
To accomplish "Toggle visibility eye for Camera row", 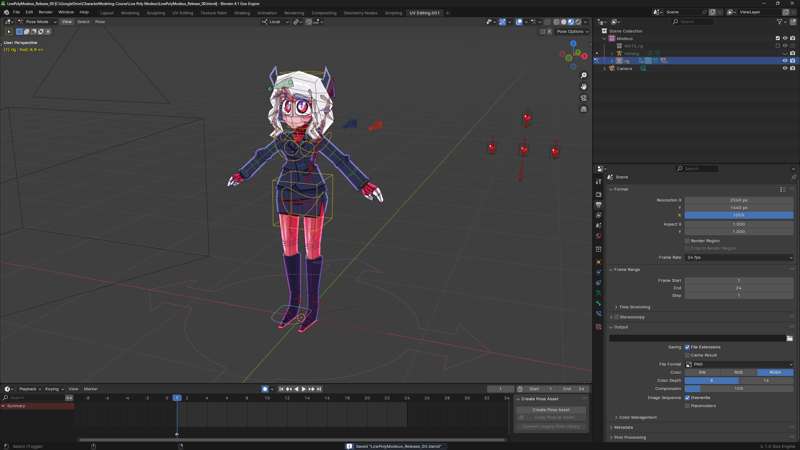I will point(785,68).
